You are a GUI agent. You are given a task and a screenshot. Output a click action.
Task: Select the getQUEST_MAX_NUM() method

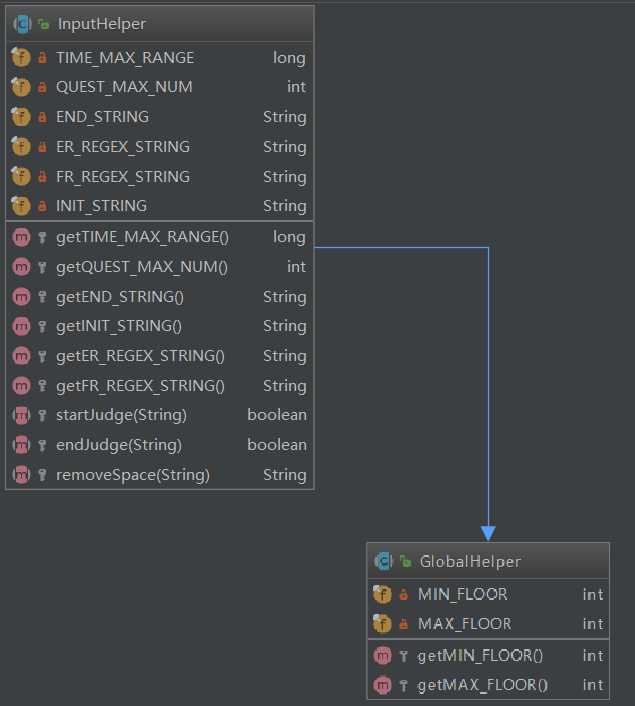click(142, 267)
